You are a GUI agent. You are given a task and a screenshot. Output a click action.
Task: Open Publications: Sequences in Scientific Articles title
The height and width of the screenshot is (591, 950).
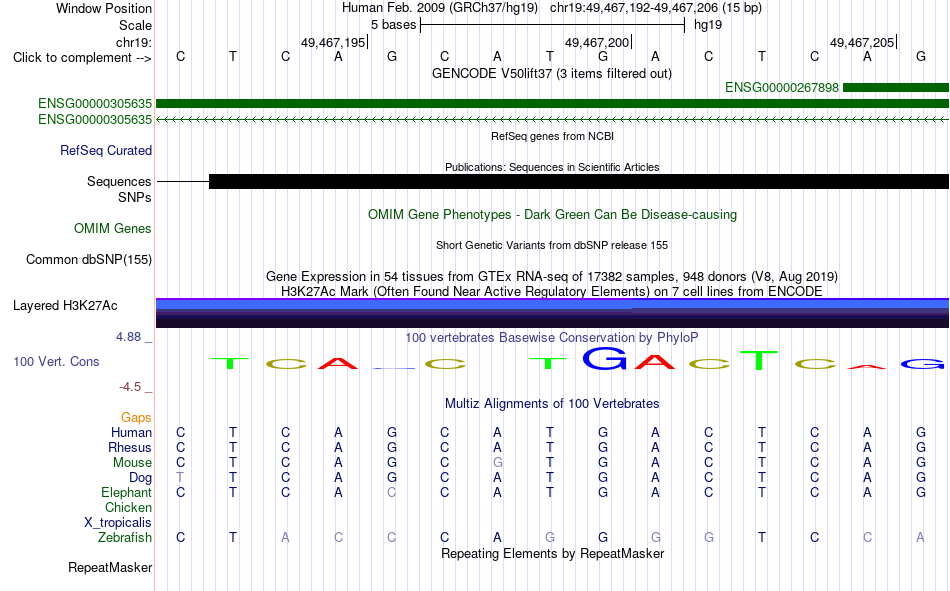point(552,167)
